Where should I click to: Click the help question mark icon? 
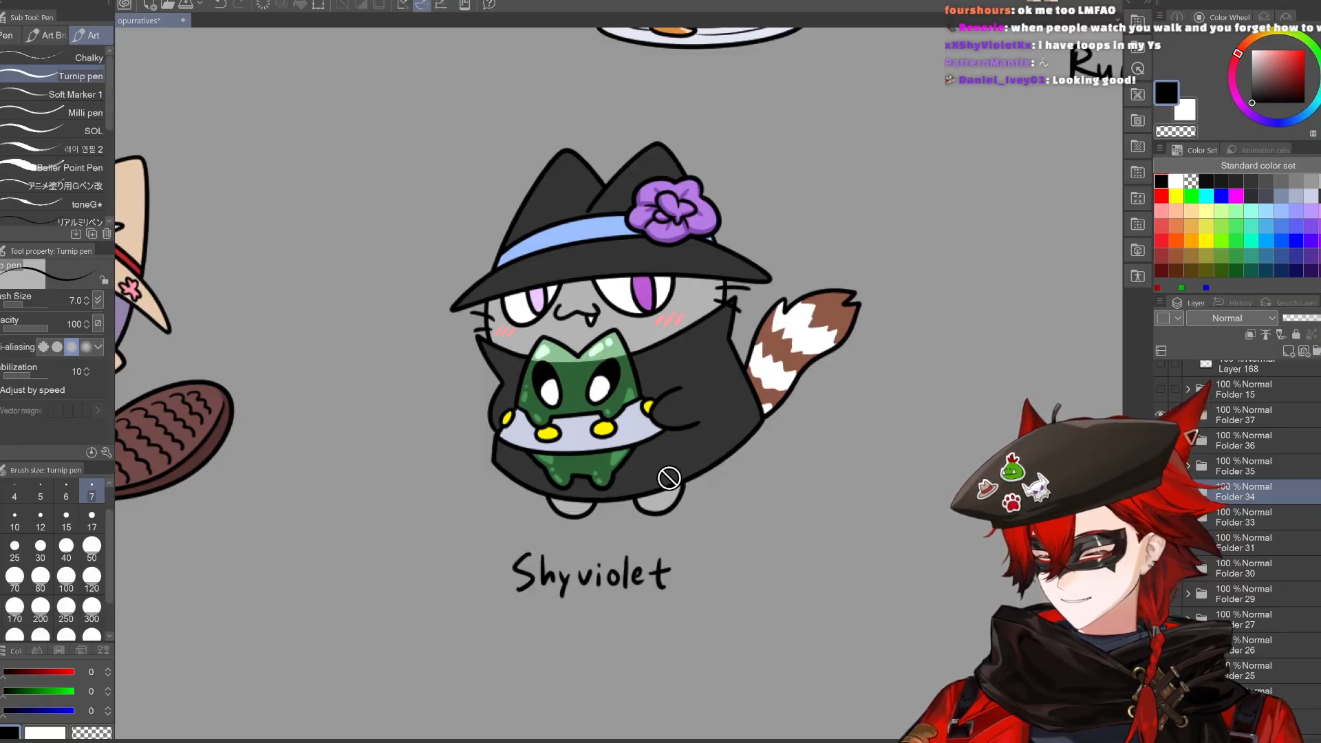489,5
